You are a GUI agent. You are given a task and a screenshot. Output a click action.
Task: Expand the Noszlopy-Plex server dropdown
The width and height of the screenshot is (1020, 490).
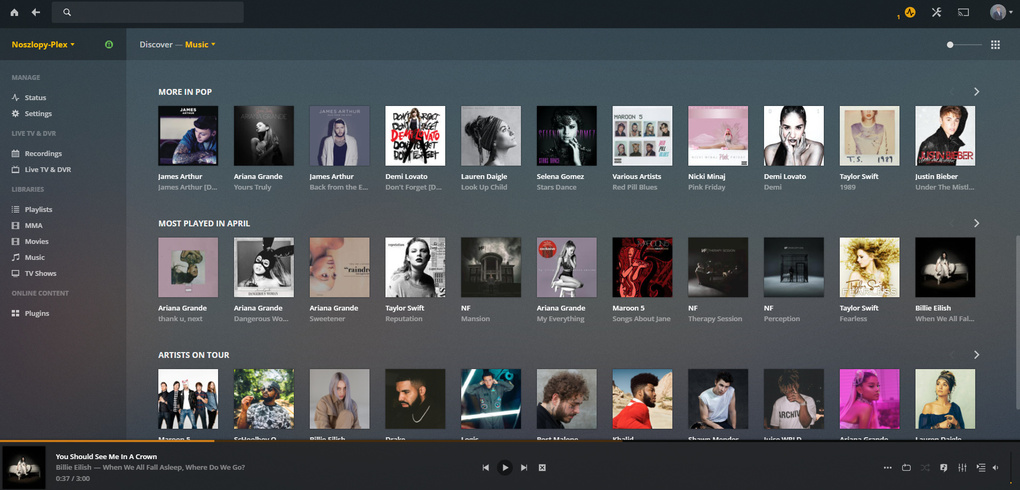pyautogui.click(x=44, y=45)
